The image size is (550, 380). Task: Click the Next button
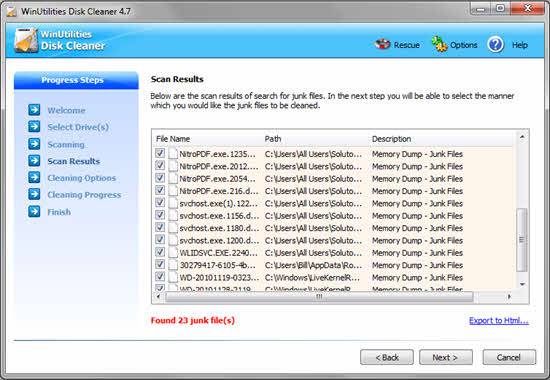click(445, 358)
